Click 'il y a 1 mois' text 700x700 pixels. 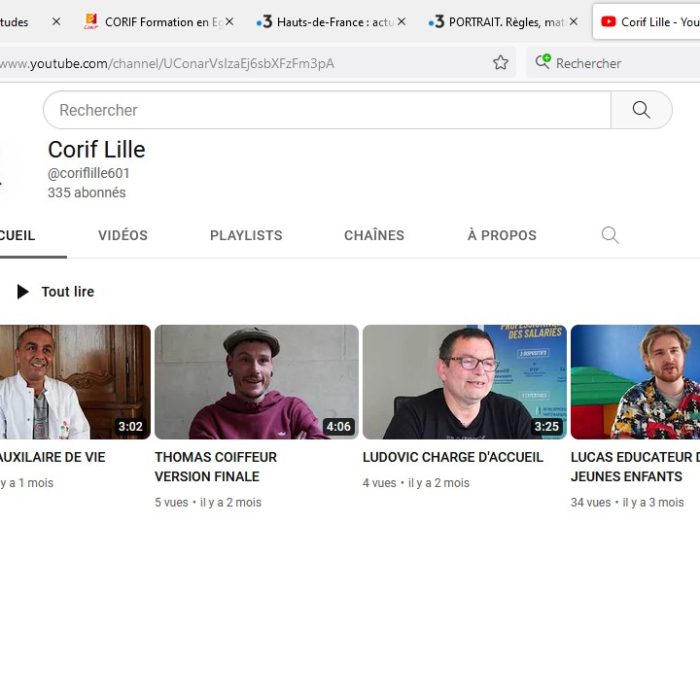(x=27, y=483)
